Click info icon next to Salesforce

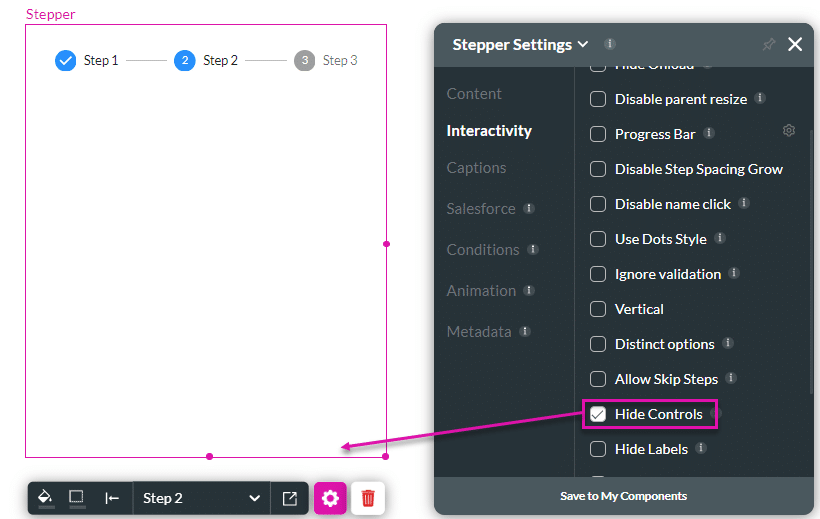[x=529, y=208]
